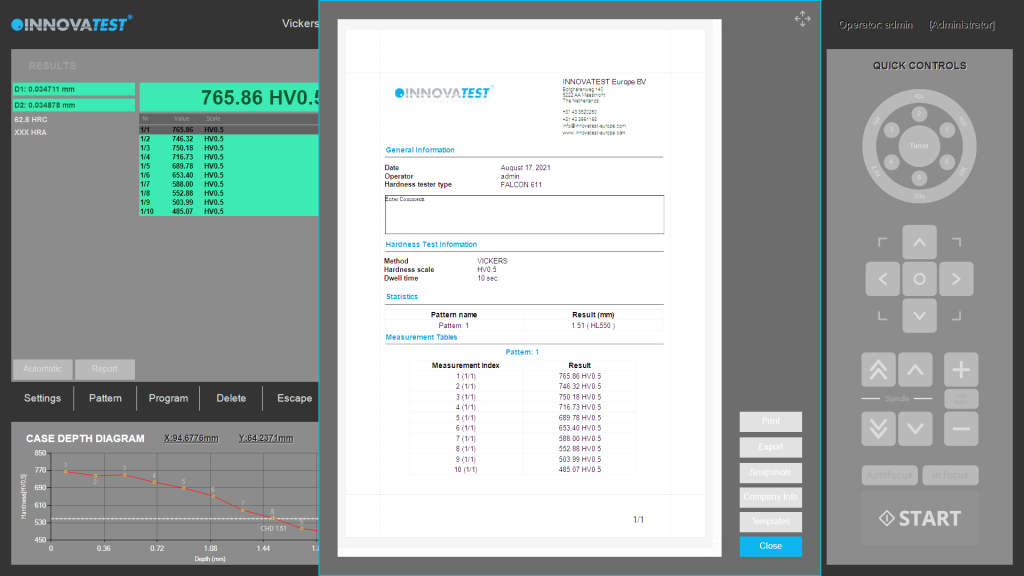Move stage down with arrow button
This screenshot has height=576, width=1024.
click(x=920, y=315)
